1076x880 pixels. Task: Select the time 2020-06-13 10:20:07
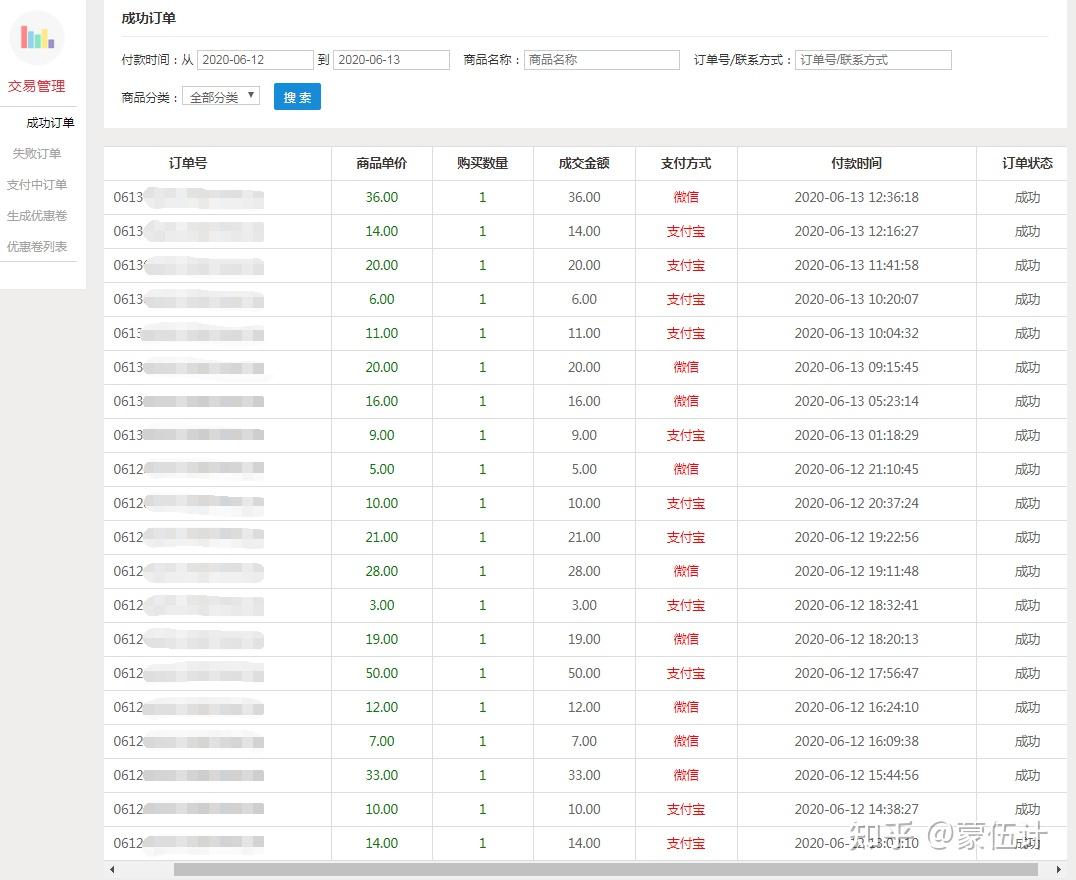(856, 299)
